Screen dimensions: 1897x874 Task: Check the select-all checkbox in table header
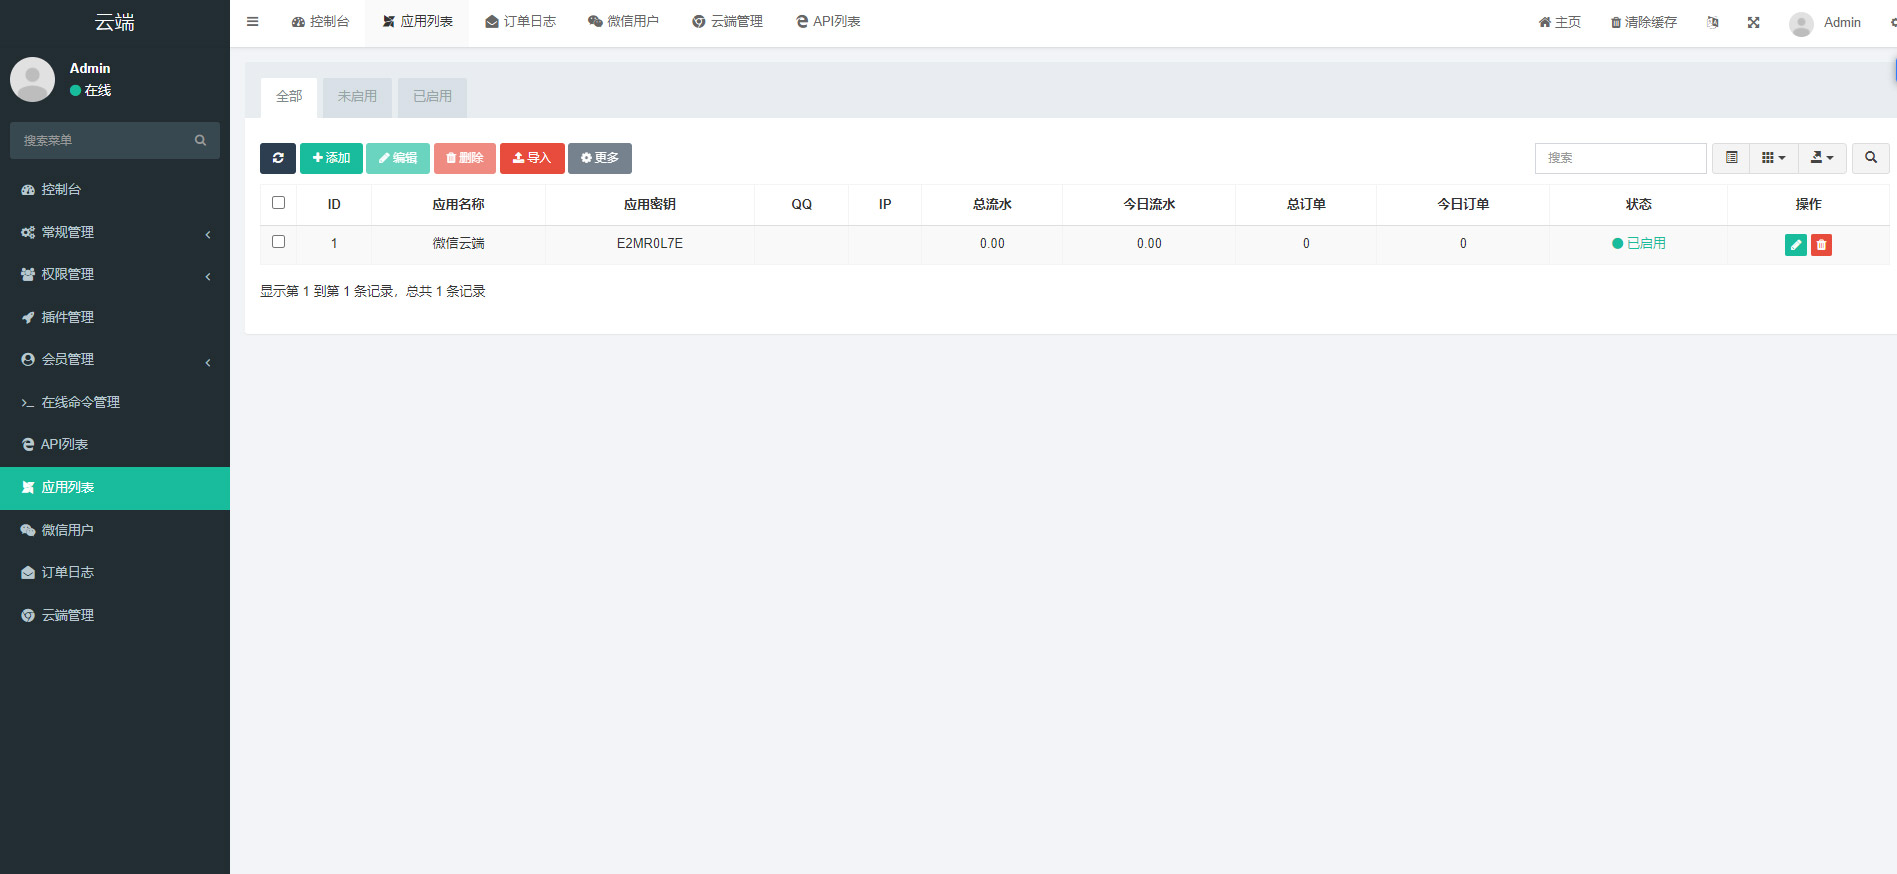click(x=279, y=203)
